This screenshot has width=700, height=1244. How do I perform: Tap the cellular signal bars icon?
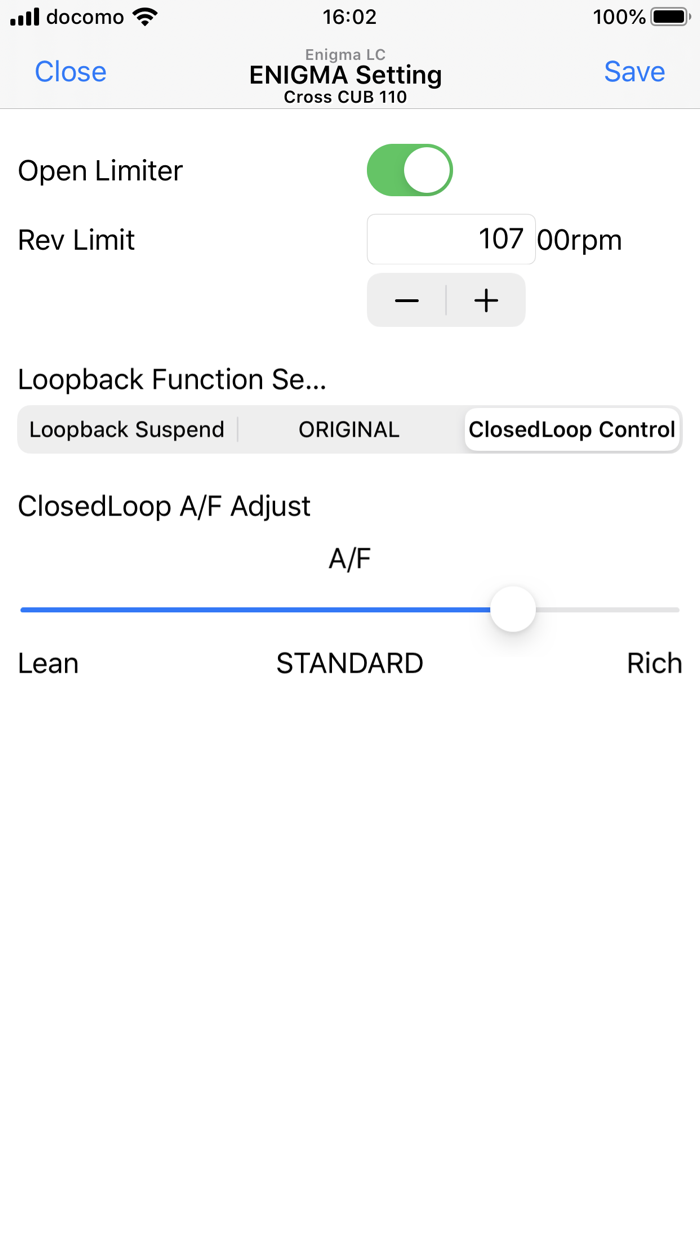click(x=25, y=17)
